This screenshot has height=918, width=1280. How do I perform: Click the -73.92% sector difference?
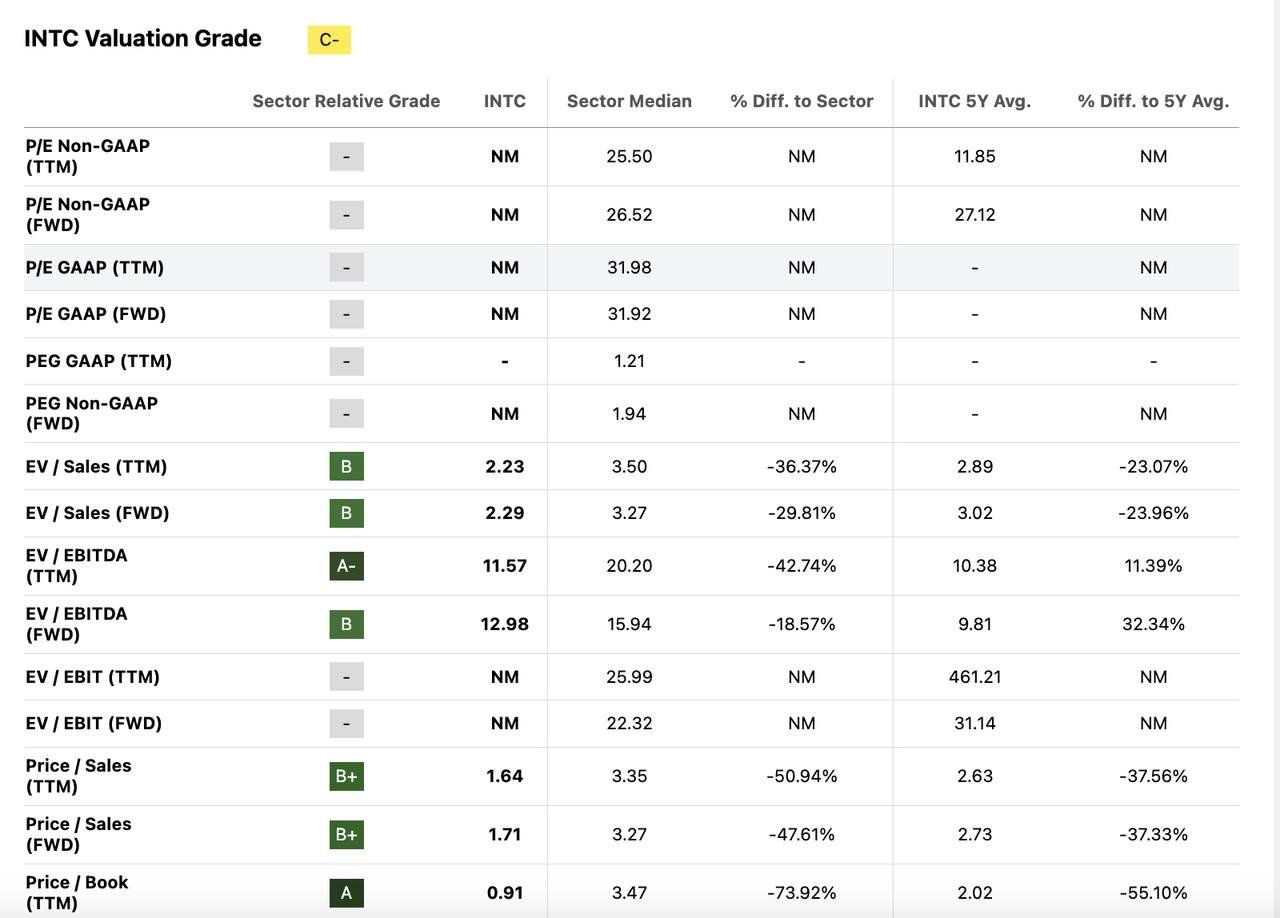coord(802,893)
